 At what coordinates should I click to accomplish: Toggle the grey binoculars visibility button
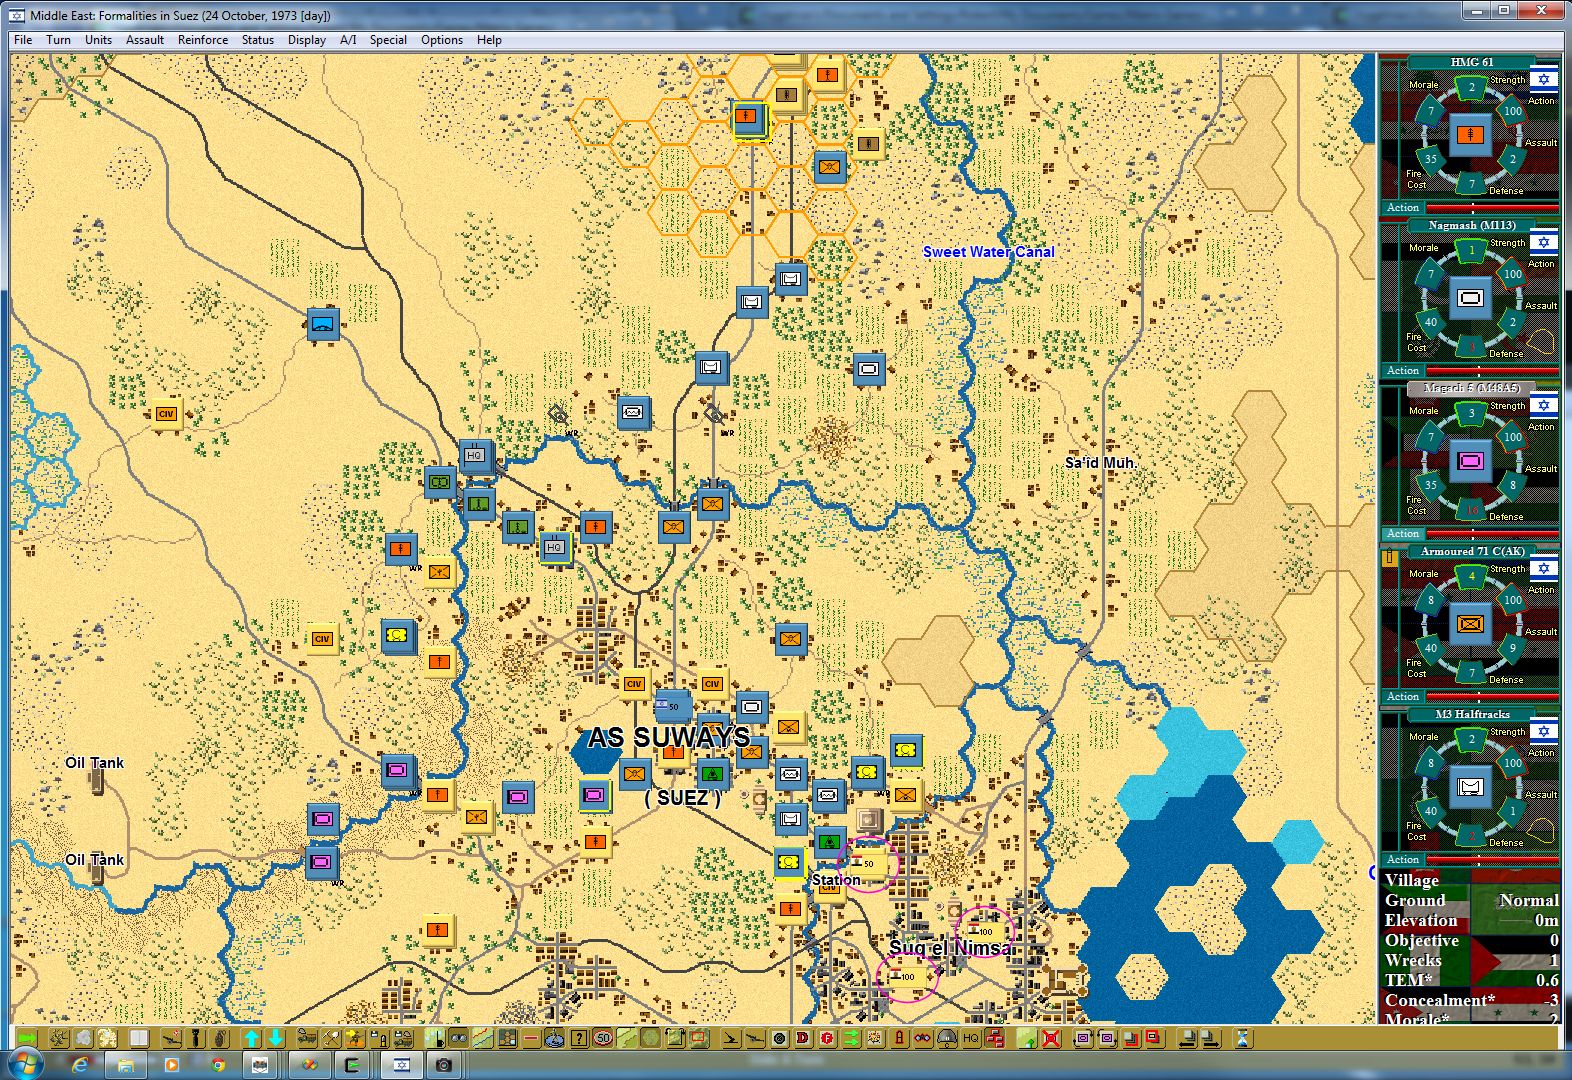(x=458, y=1038)
